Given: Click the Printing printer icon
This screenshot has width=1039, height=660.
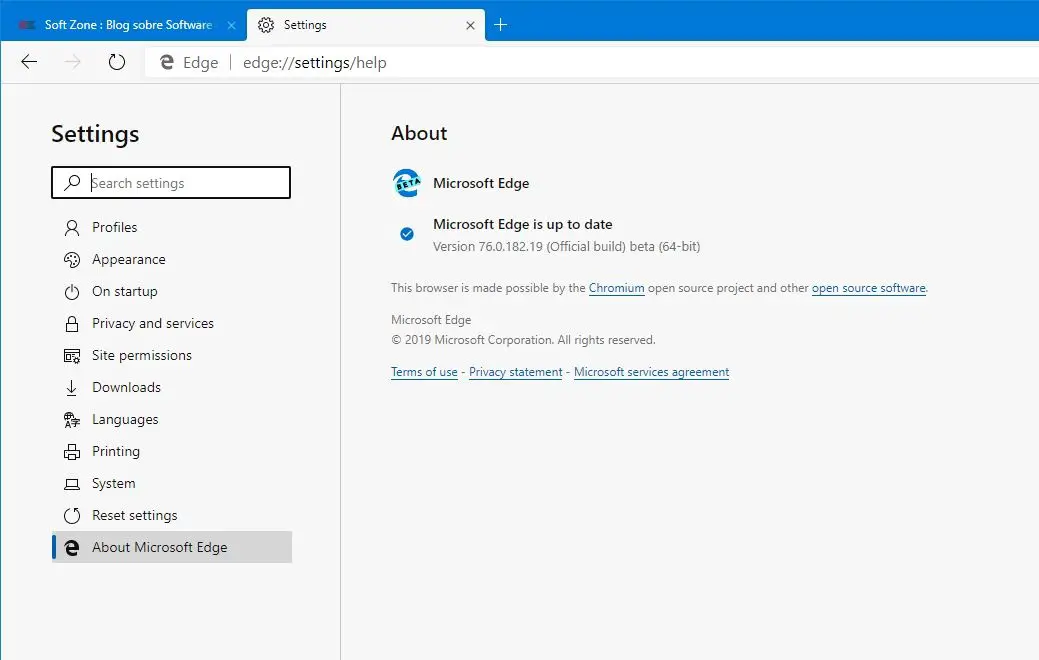Looking at the screenshot, I should point(72,452).
